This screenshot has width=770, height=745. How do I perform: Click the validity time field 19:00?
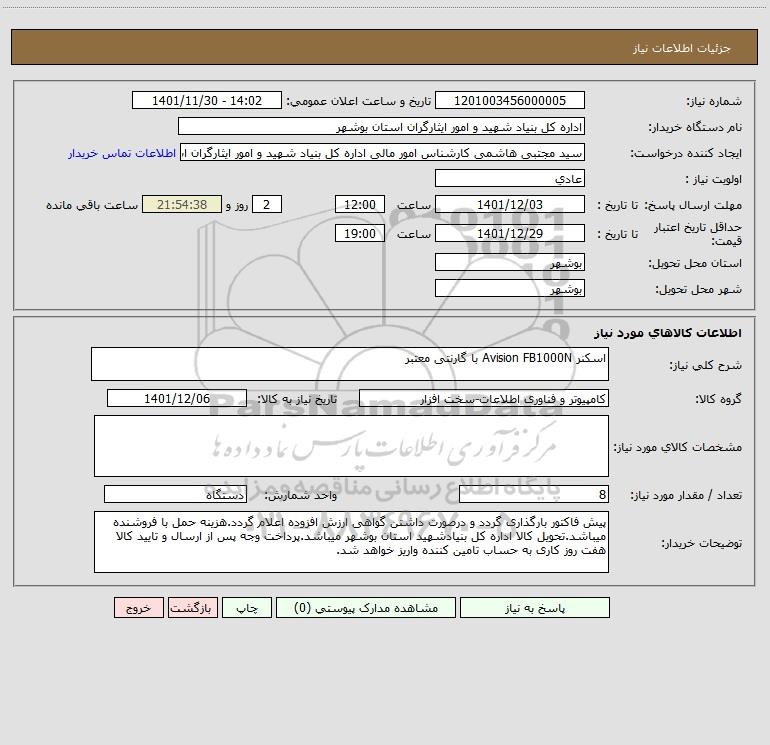tap(359, 233)
